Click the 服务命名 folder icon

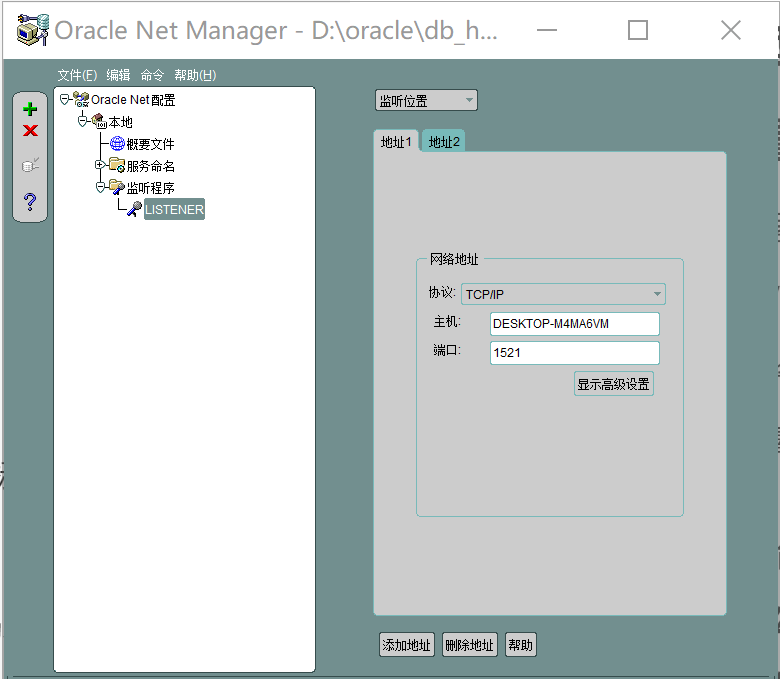117,165
